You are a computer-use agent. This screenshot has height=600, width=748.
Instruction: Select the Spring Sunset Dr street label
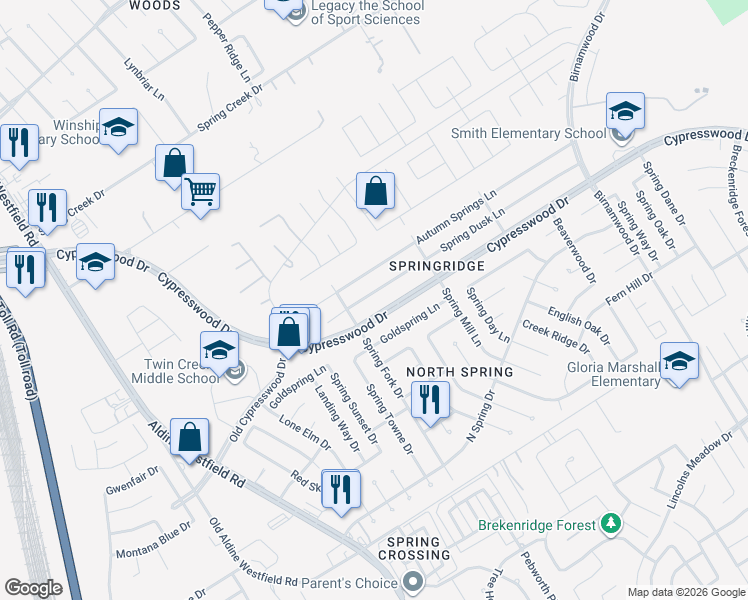point(354,409)
